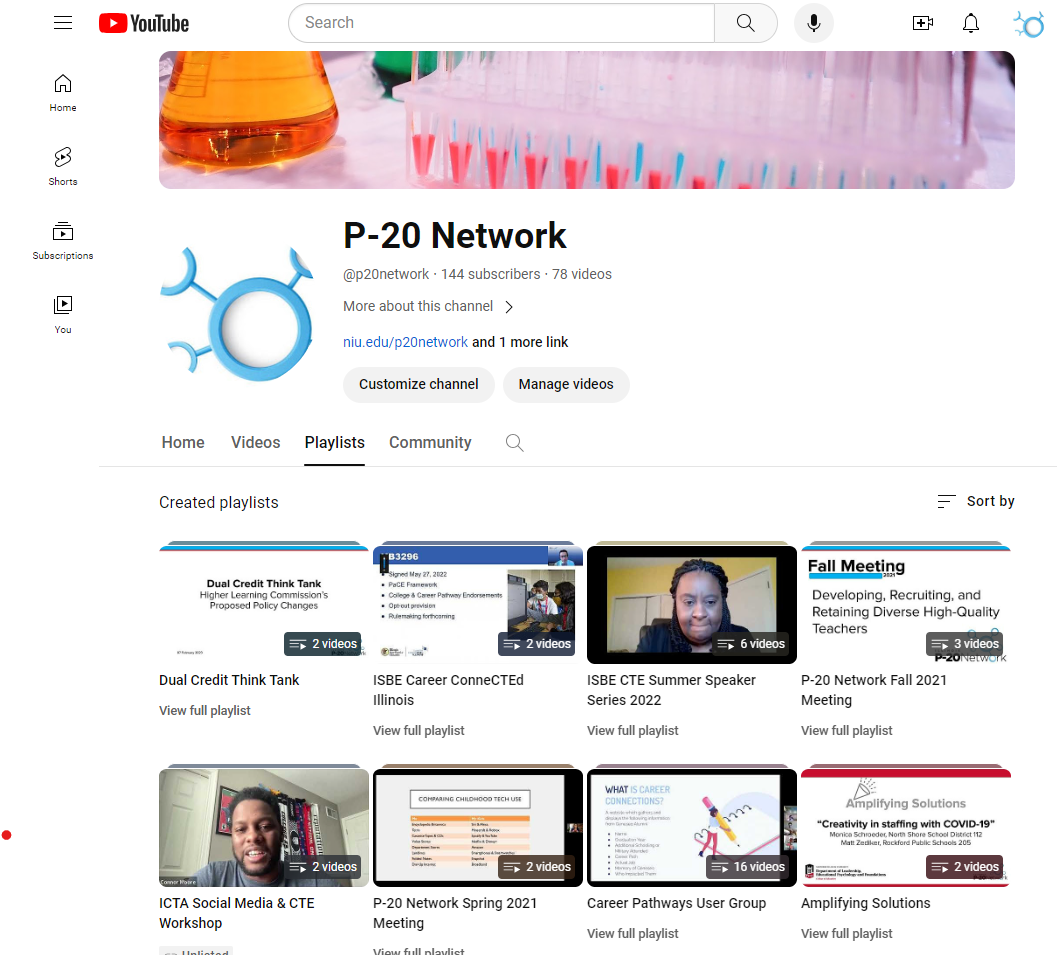Expand More about this channel
The width and height of the screenshot is (1057, 955).
point(428,307)
